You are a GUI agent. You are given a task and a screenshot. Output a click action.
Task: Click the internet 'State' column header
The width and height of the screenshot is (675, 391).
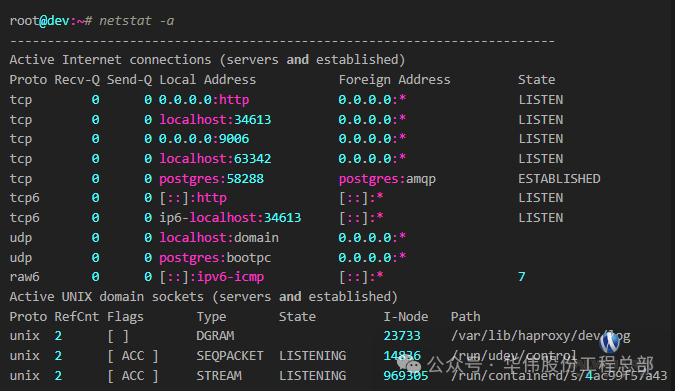click(536, 80)
